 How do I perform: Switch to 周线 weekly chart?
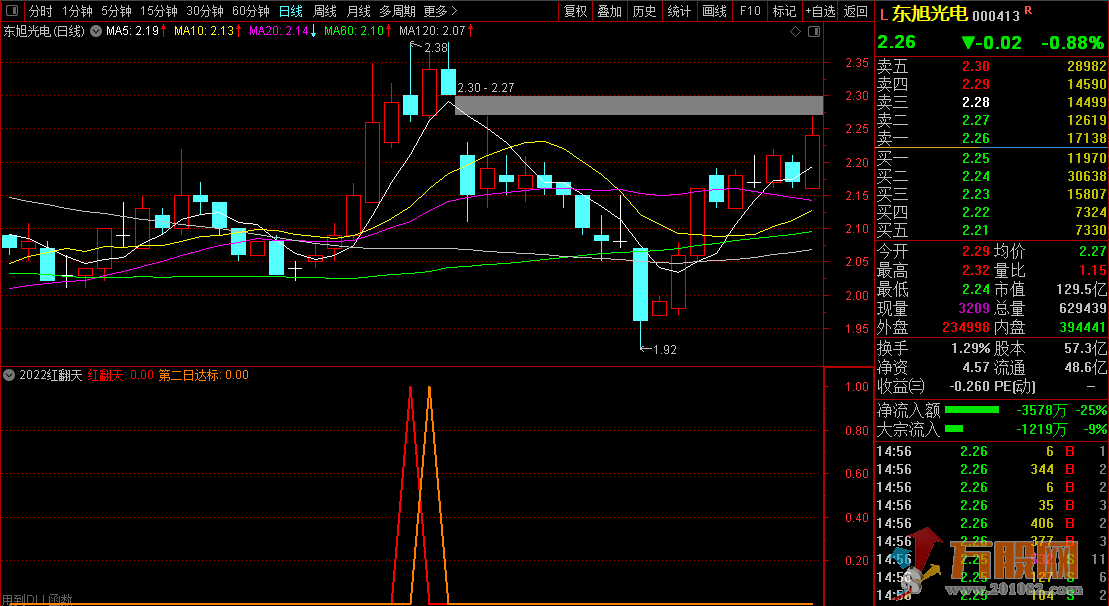pyautogui.click(x=325, y=11)
